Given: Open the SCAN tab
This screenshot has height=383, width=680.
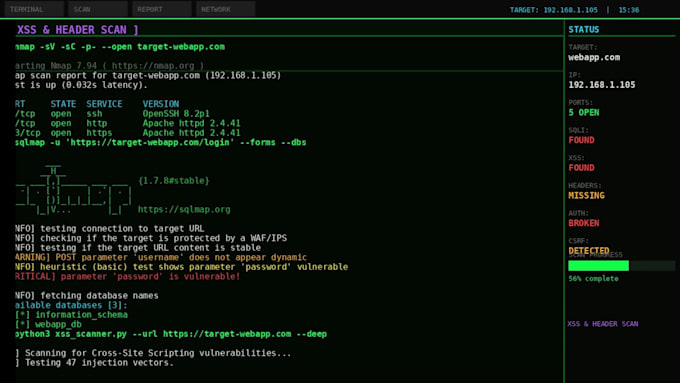Looking at the screenshot, I should (98, 9).
